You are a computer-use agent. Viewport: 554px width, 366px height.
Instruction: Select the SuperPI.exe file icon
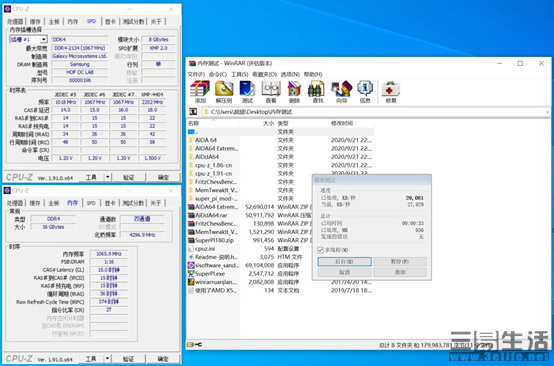click(x=191, y=273)
